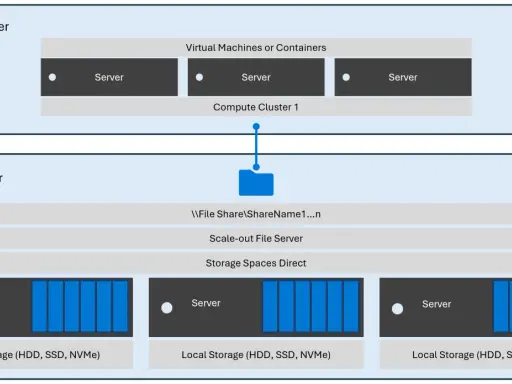Click the white dot on middle storage Server
Viewport: 512px width, 384px height.
tap(167, 308)
